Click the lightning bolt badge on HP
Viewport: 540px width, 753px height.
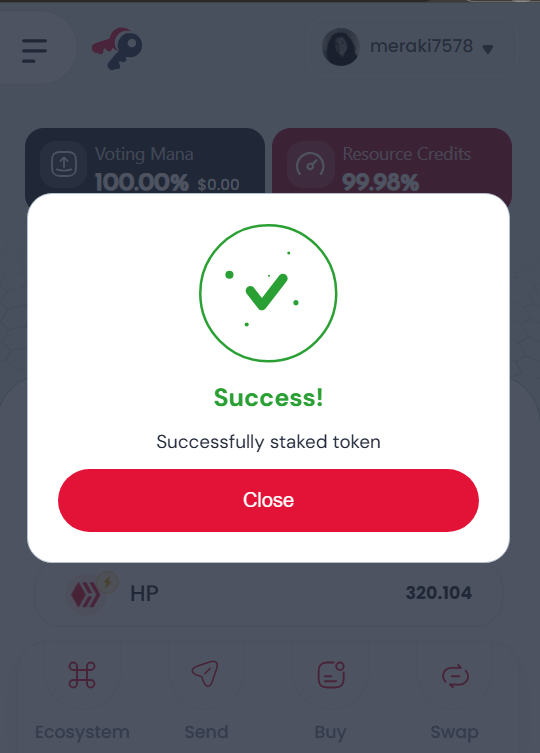pos(108,583)
